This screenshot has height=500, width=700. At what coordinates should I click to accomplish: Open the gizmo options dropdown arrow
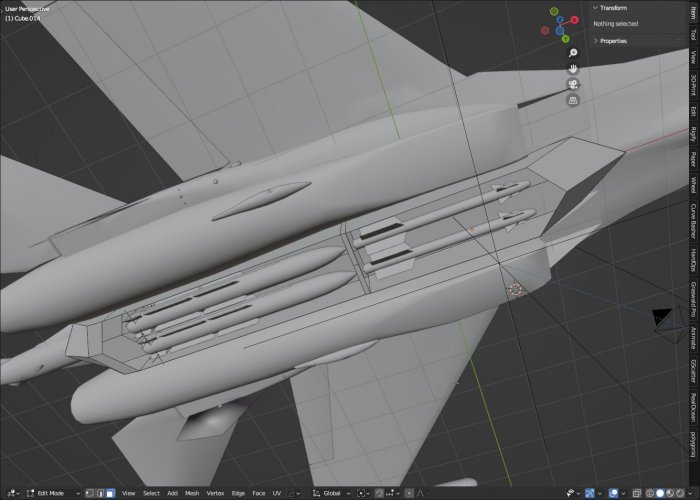coord(600,493)
